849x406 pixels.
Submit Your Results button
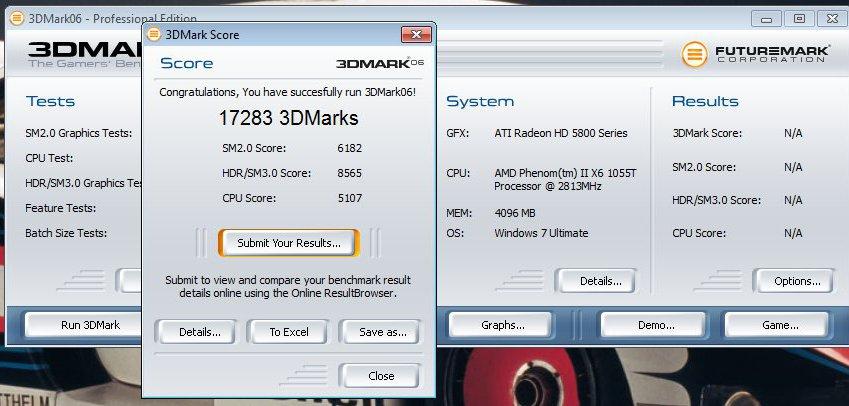point(289,243)
